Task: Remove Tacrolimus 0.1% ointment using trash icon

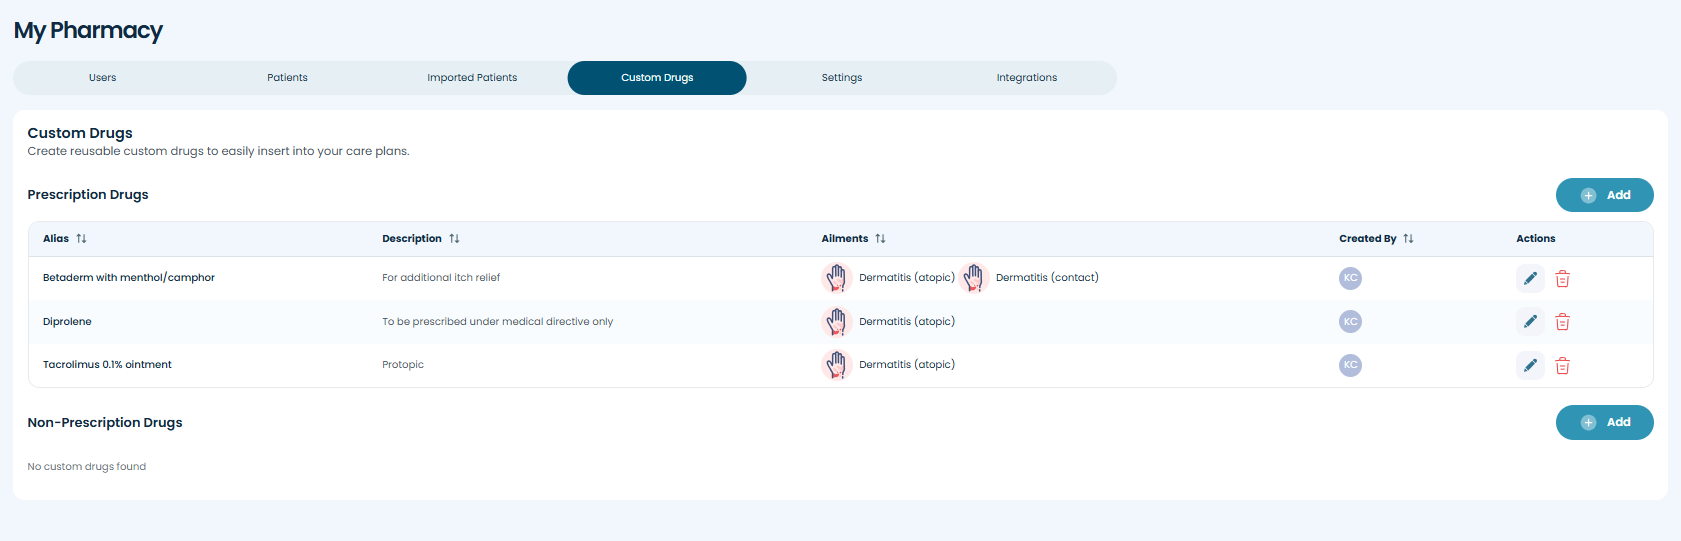Action: click(x=1562, y=366)
